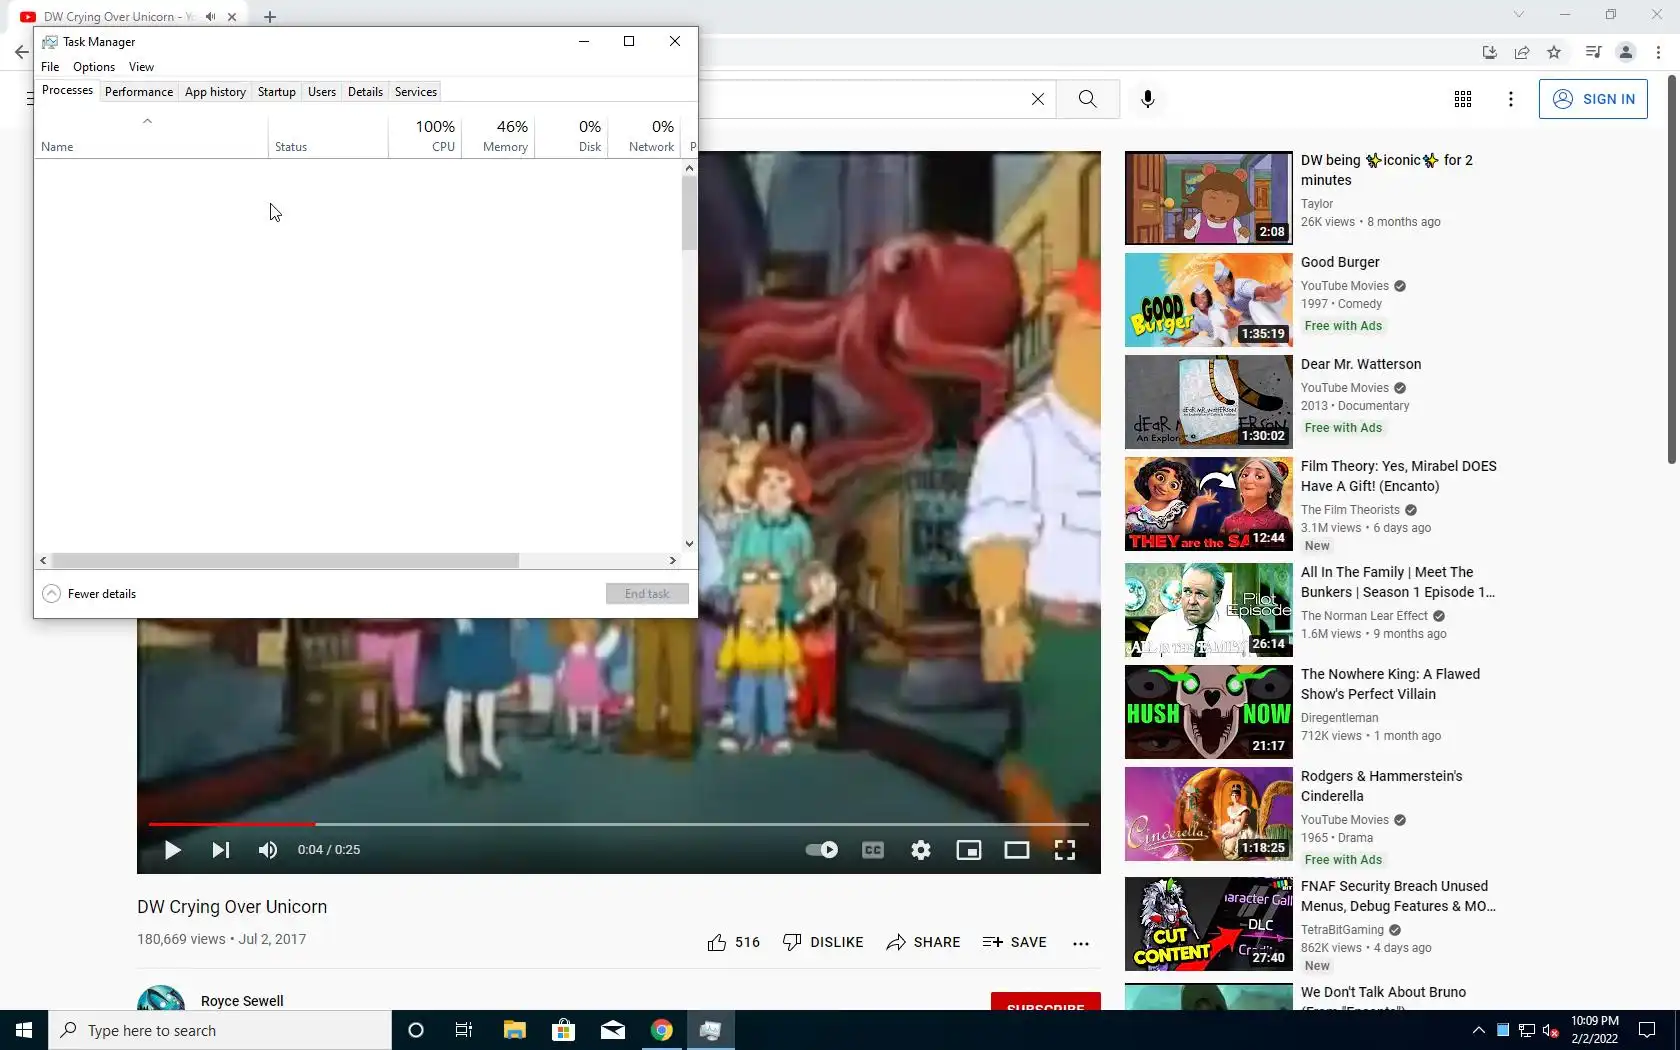The width and height of the screenshot is (1680, 1050).
Task: Close the DW Crying Over Unicorn tab
Action: 232,17
